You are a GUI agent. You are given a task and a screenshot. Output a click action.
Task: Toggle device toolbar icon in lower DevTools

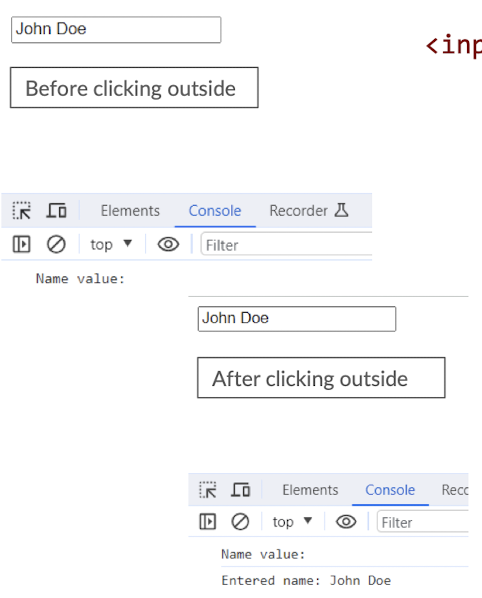coord(241,490)
